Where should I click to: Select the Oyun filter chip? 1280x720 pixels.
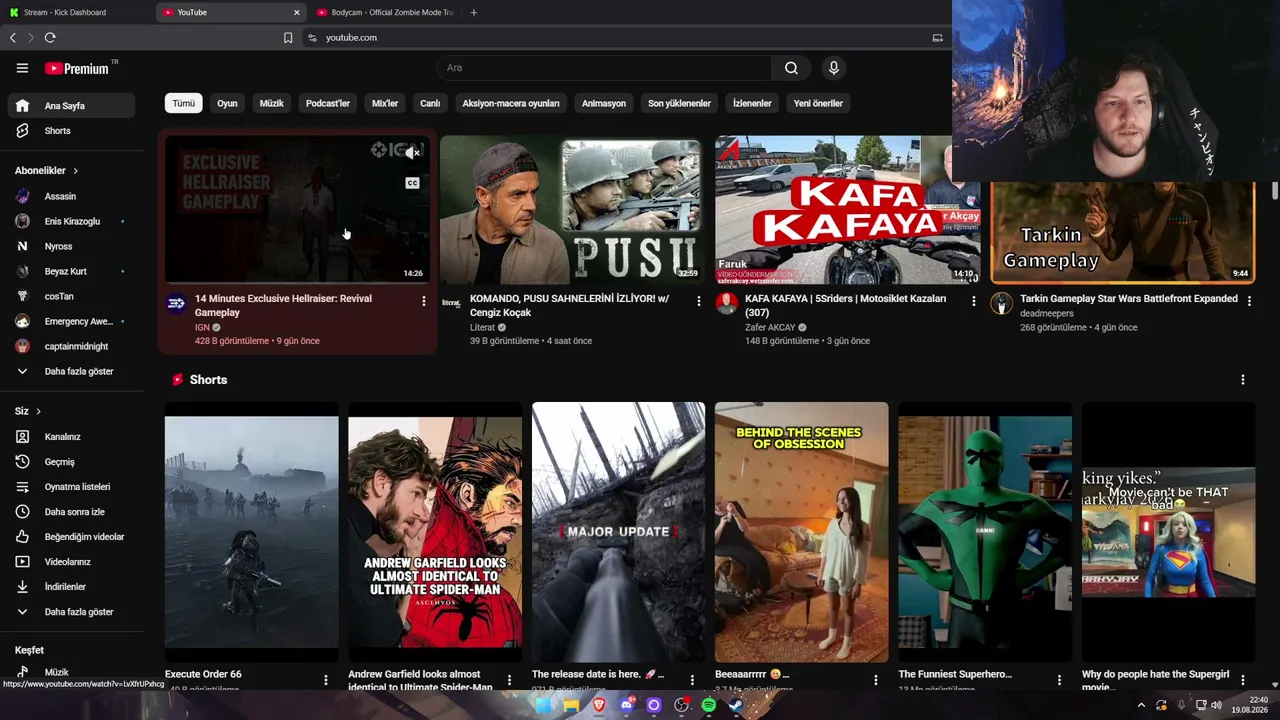coord(227,103)
